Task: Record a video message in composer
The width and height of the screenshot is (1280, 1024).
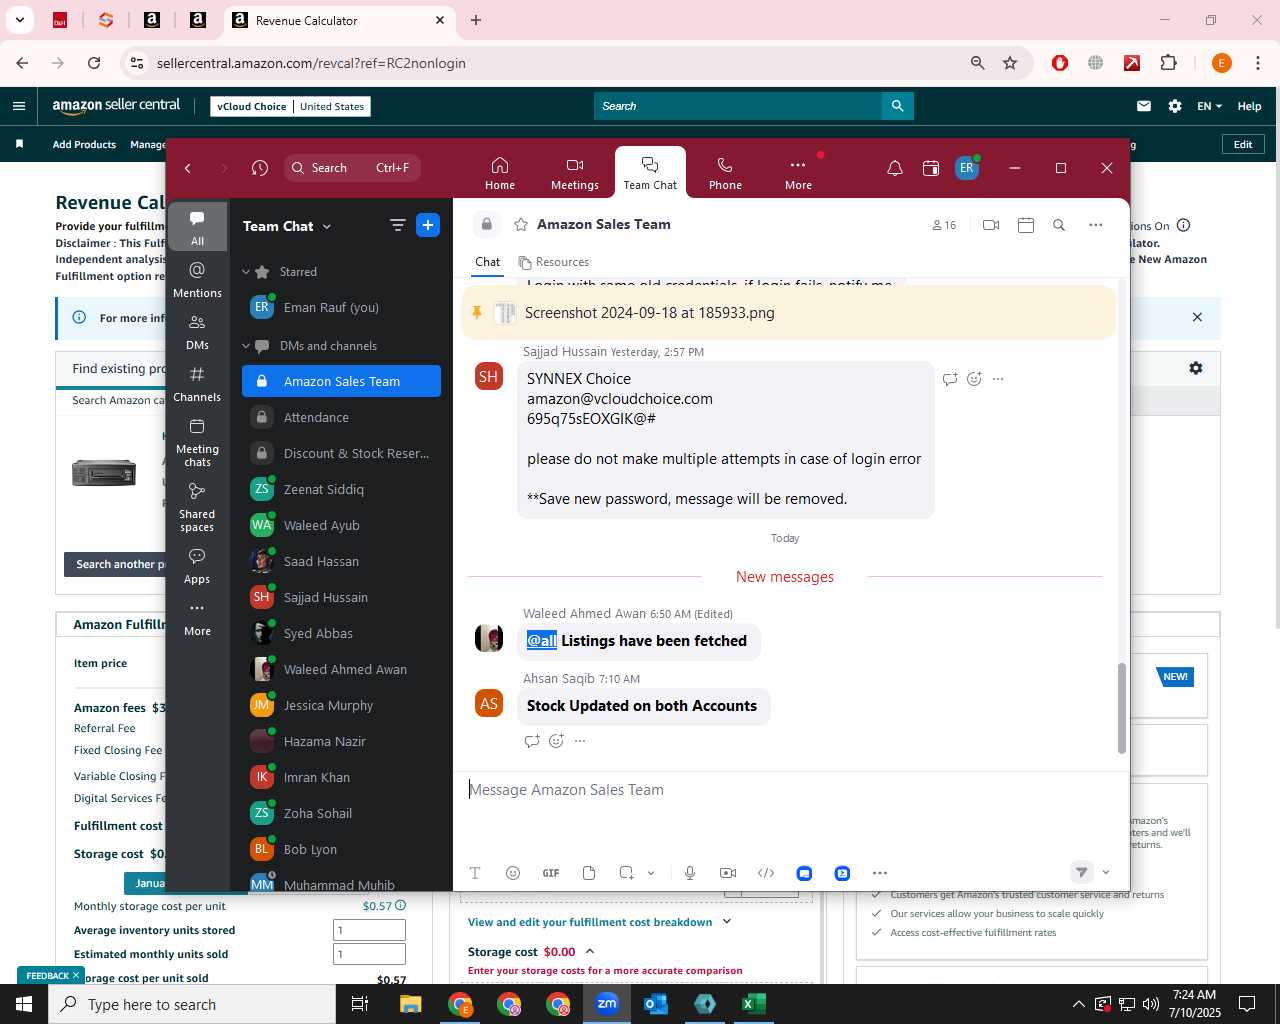Action: coord(728,873)
